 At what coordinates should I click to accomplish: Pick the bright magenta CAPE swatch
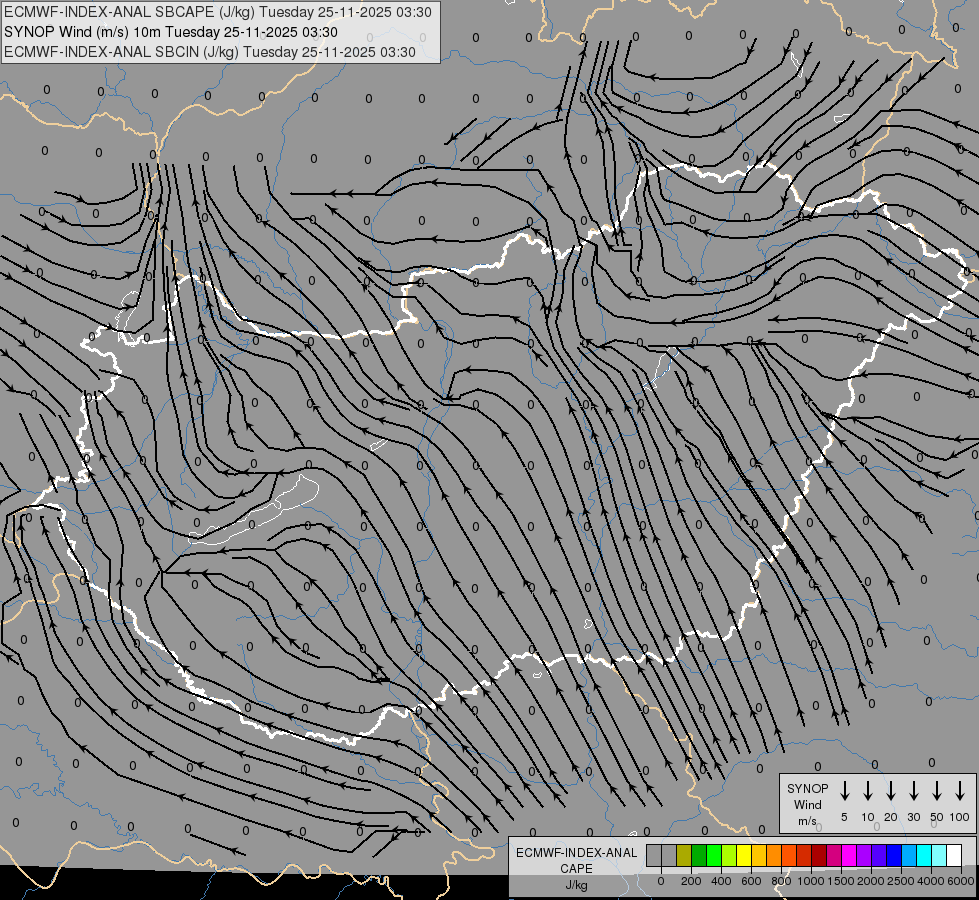tap(849, 855)
